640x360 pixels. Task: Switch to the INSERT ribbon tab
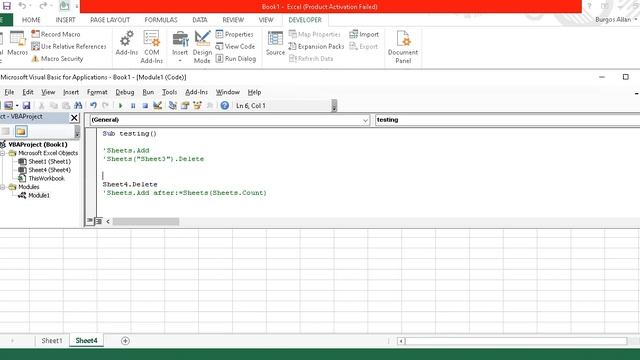coord(65,20)
